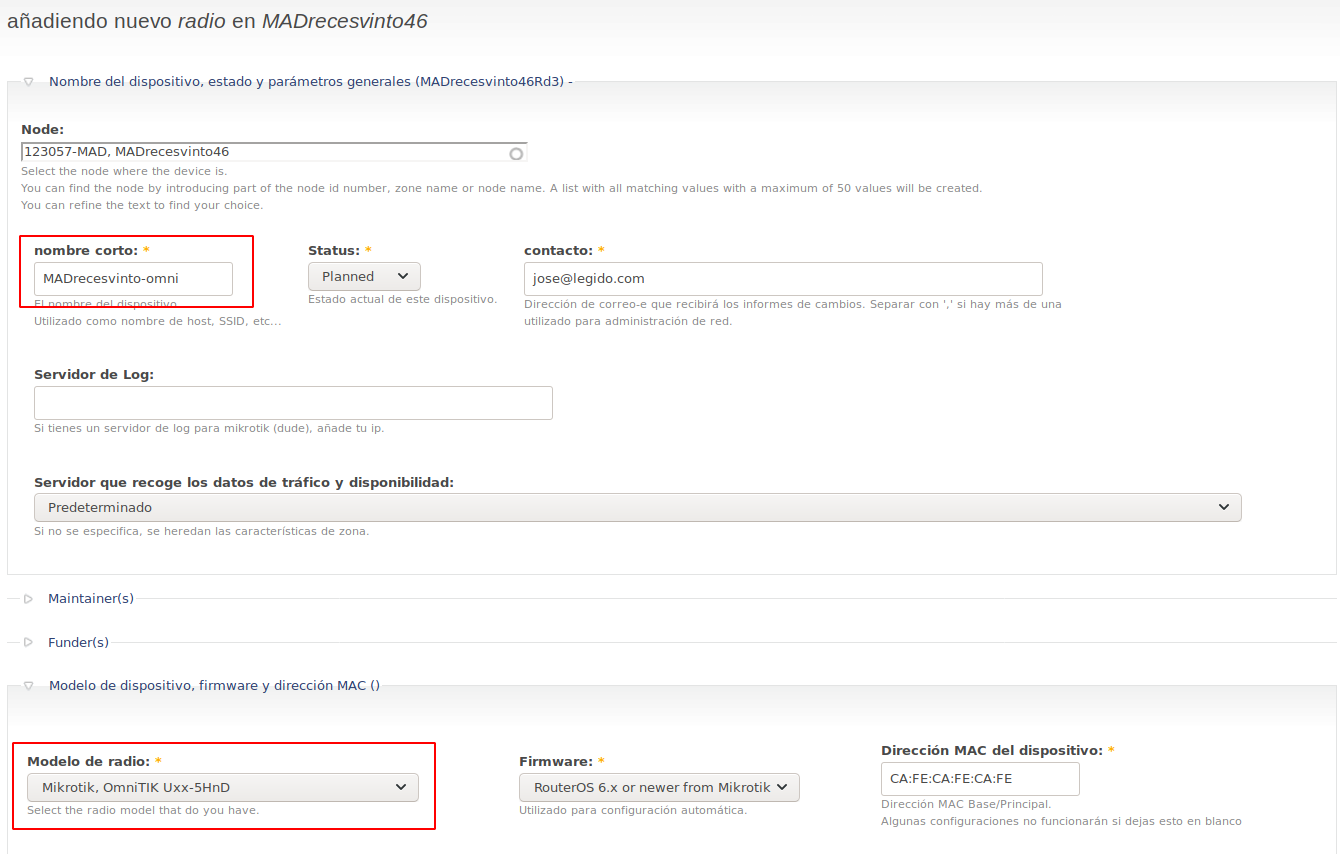Click the contacto email input field
This screenshot has width=1340, height=854.
coord(782,279)
